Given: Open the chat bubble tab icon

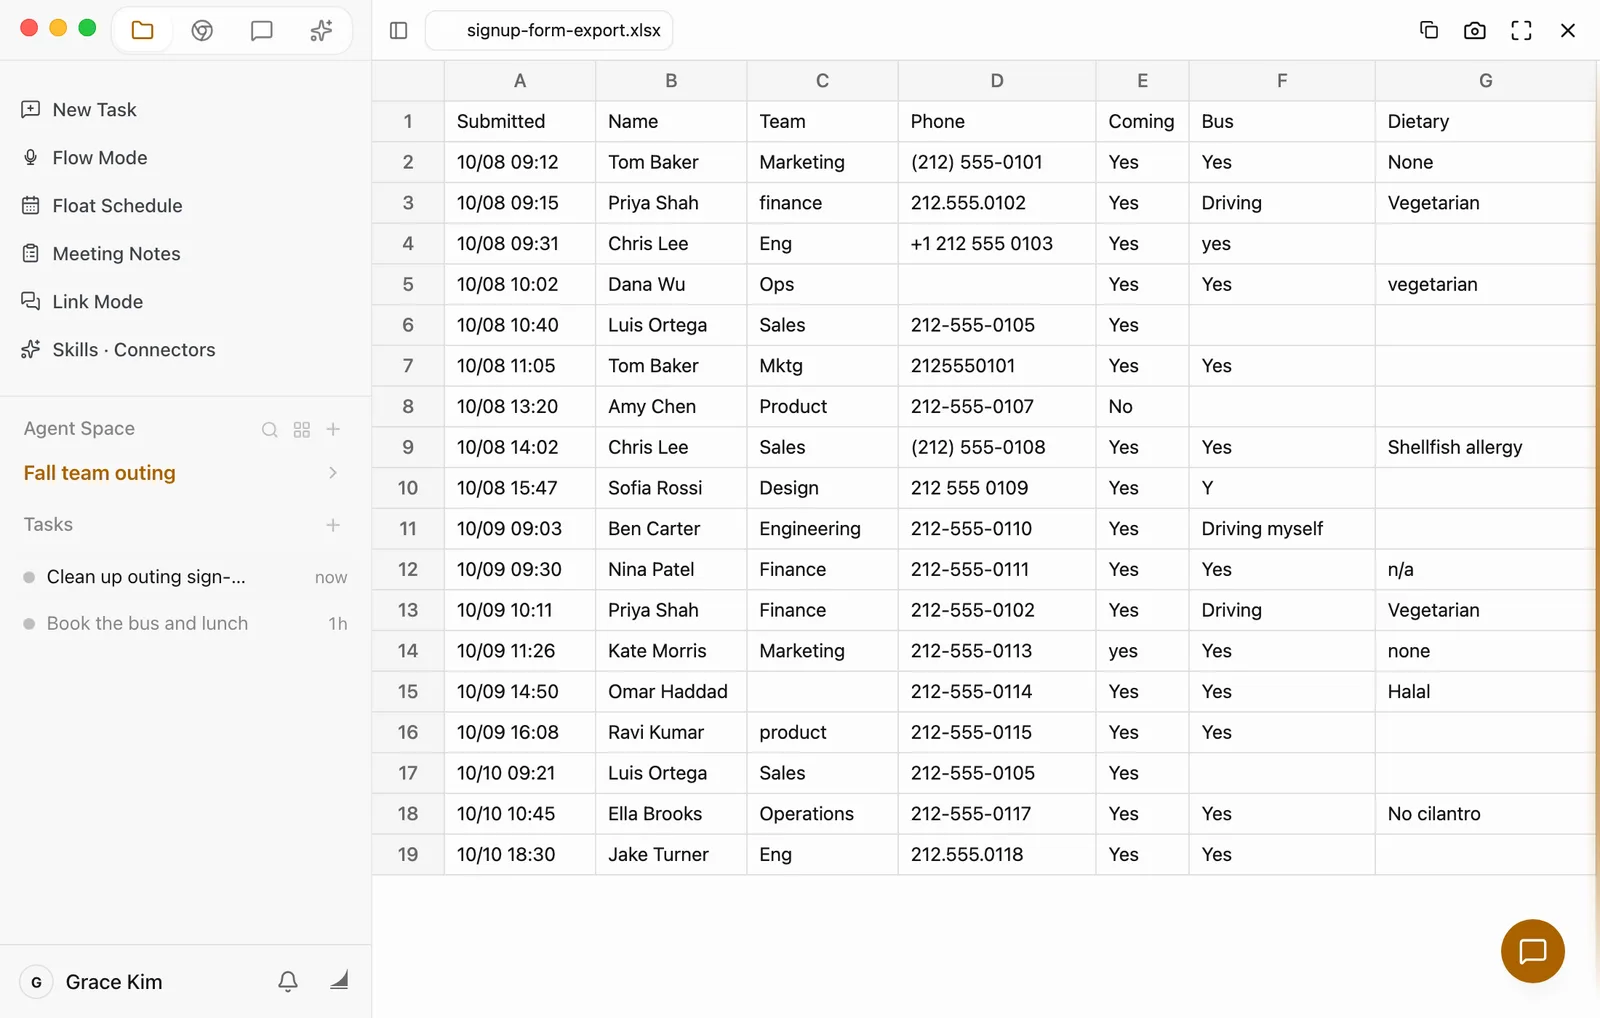Looking at the screenshot, I should pos(262,30).
